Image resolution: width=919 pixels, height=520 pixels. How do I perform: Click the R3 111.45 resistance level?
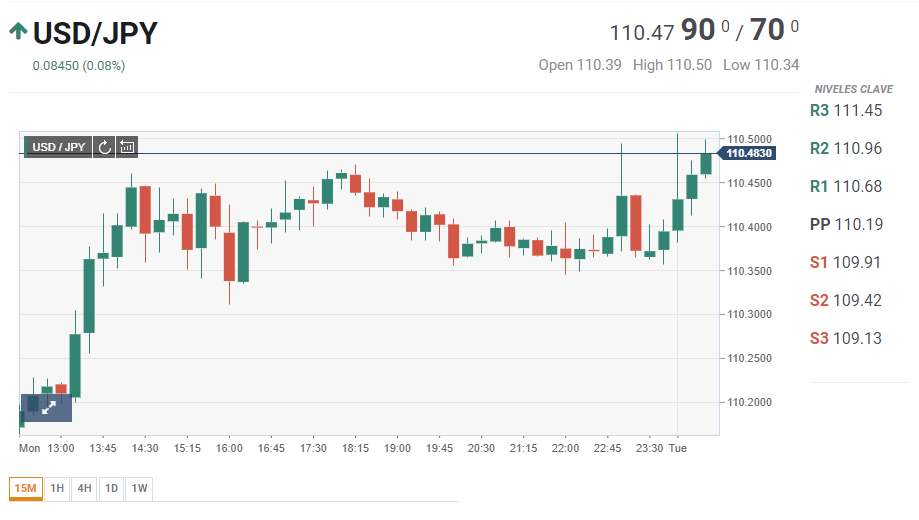point(846,110)
